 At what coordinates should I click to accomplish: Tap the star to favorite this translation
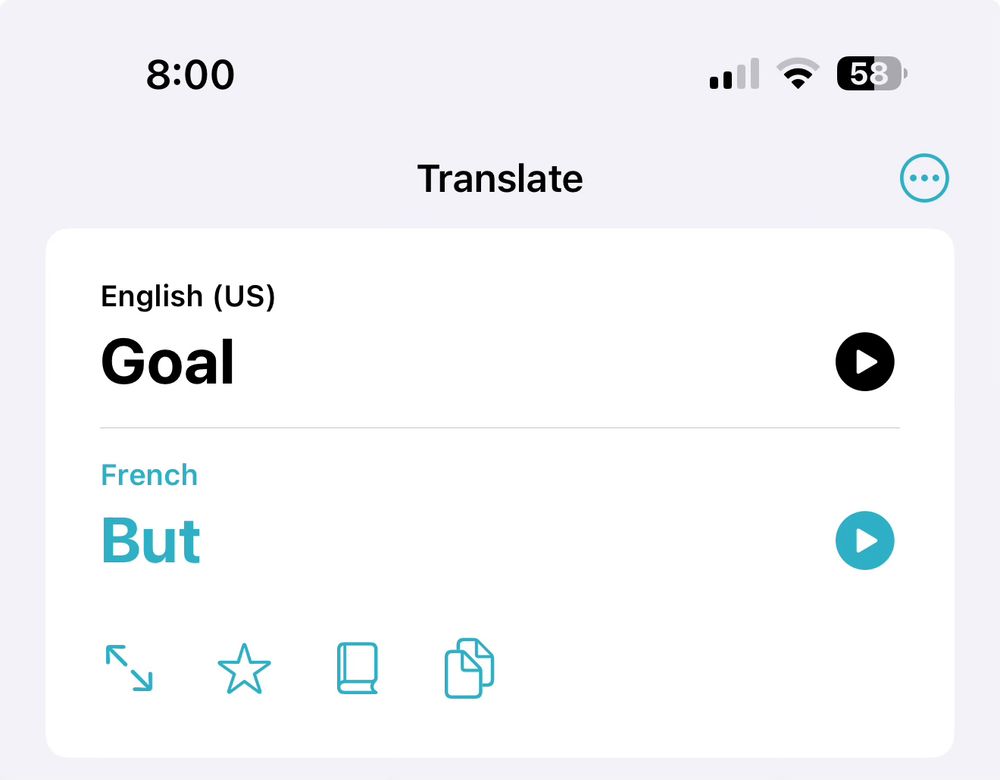coord(243,668)
